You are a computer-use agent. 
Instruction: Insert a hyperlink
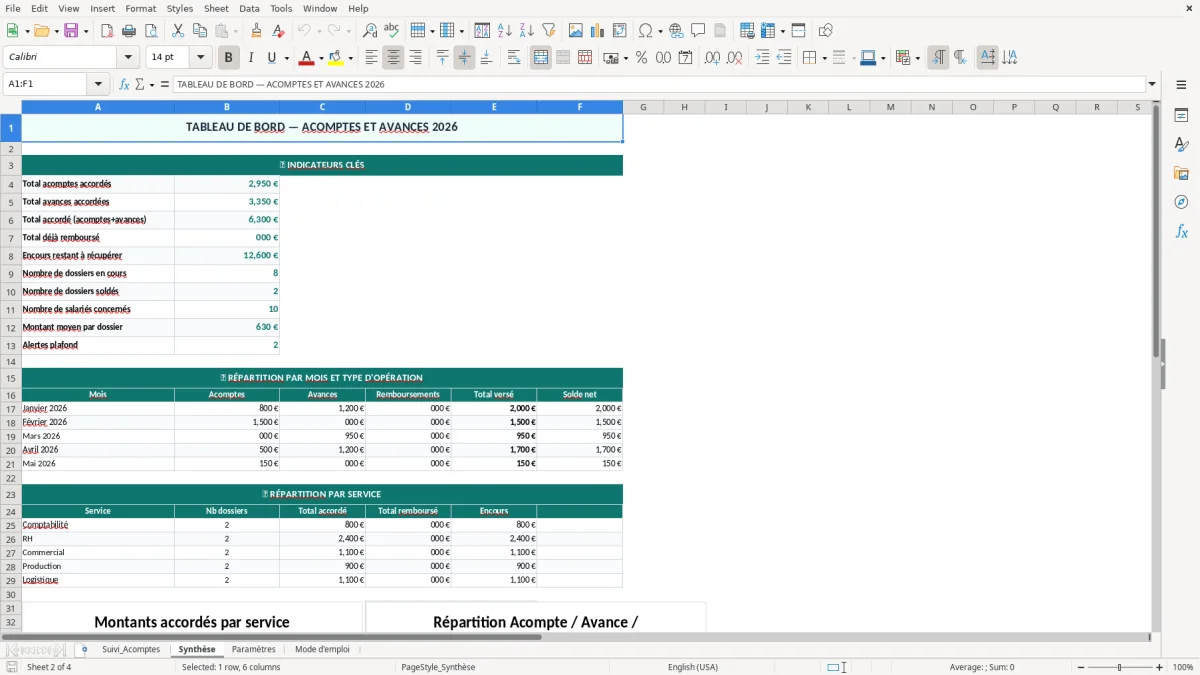pyautogui.click(x=676, y=31)
